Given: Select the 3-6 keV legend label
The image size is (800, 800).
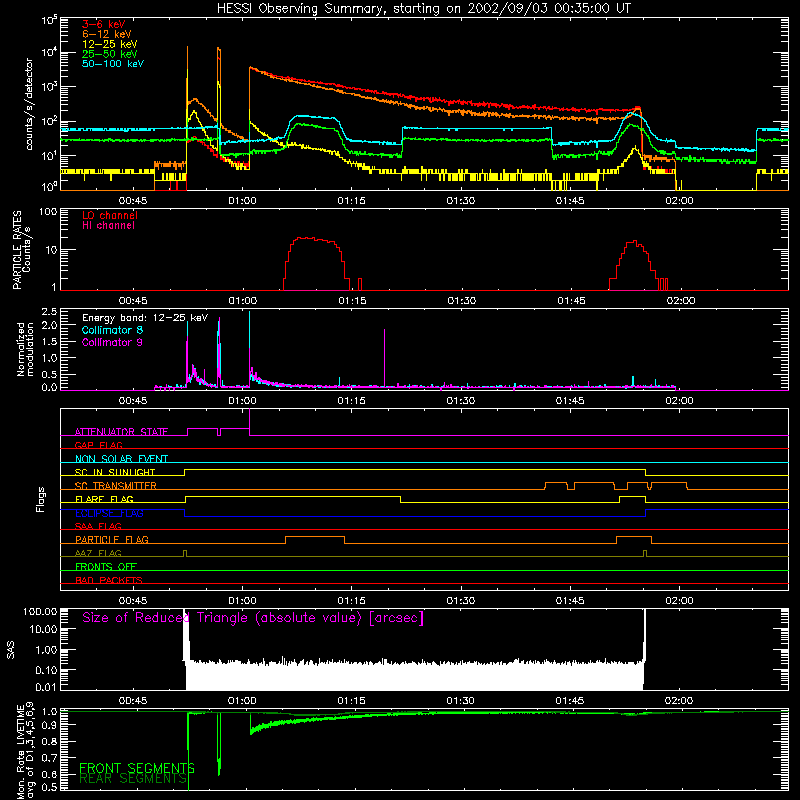Looking at the screenshot, I should point(104,24).
